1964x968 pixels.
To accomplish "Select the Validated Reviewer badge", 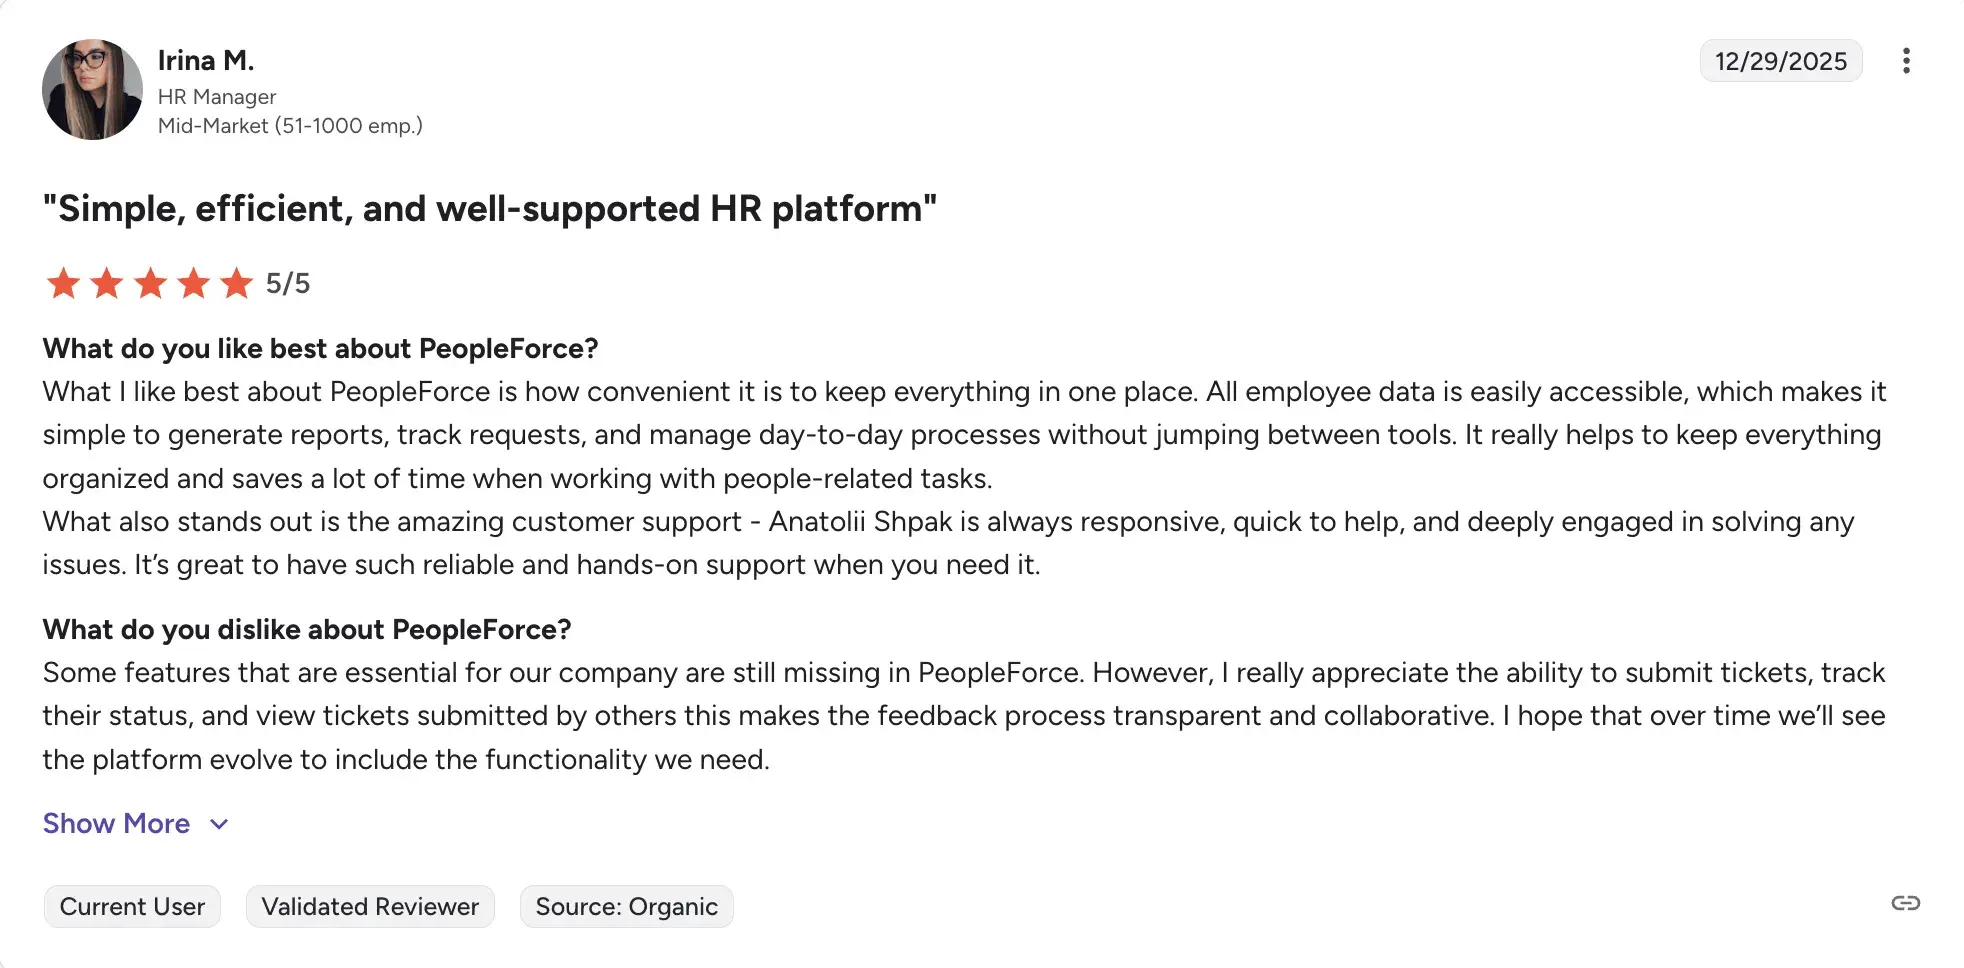I will click(370, 906).
